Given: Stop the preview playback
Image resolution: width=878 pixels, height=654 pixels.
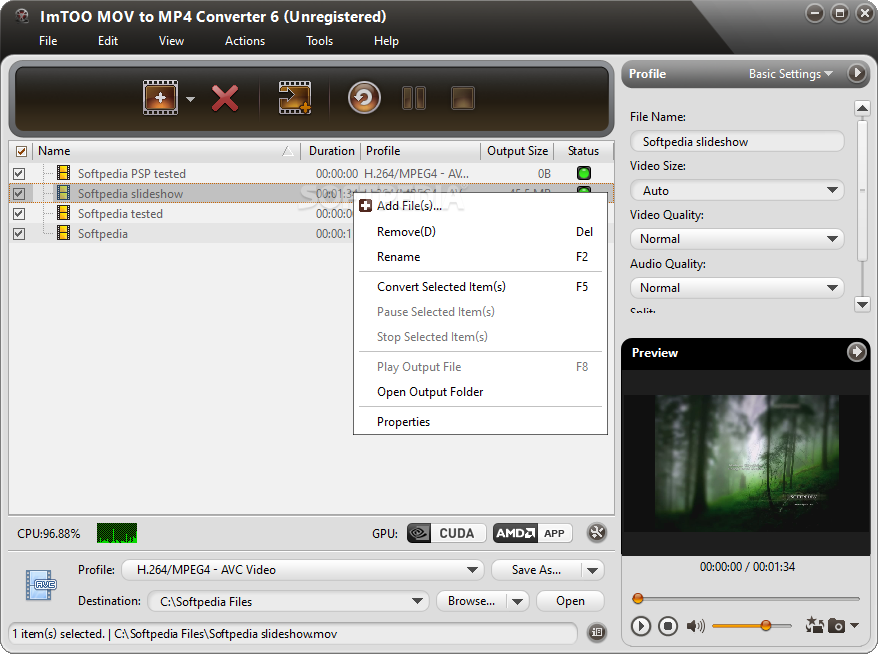Looking at the screenshot, I should (x=667, y=625).
